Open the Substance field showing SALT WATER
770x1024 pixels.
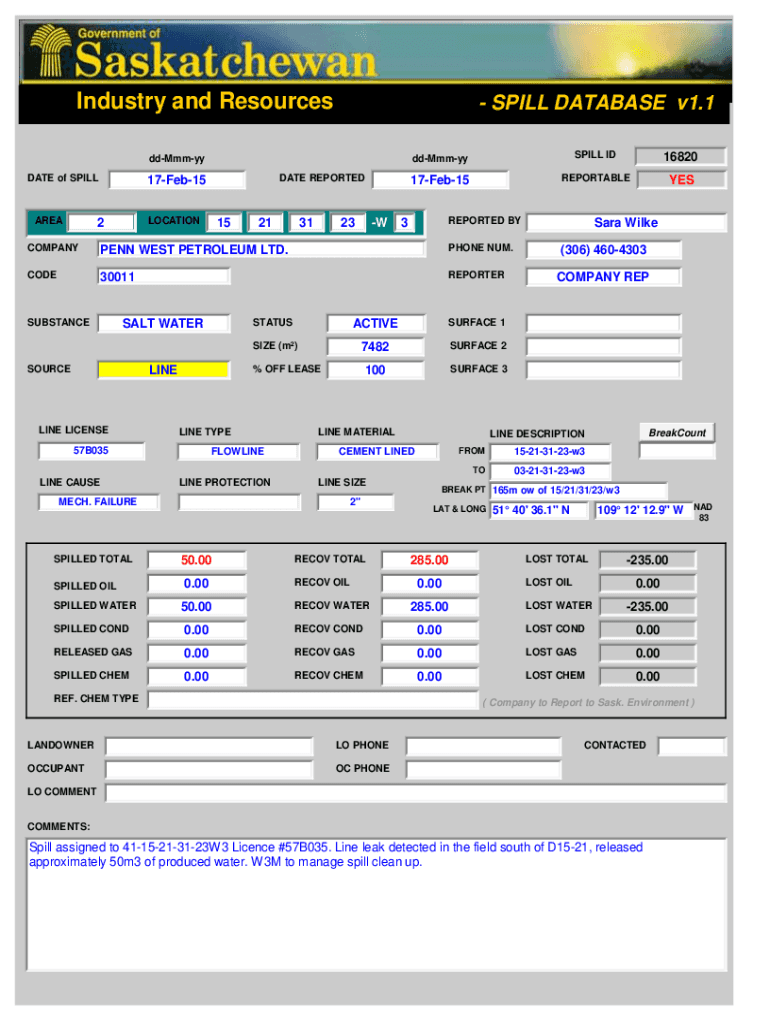pos(162,323)
